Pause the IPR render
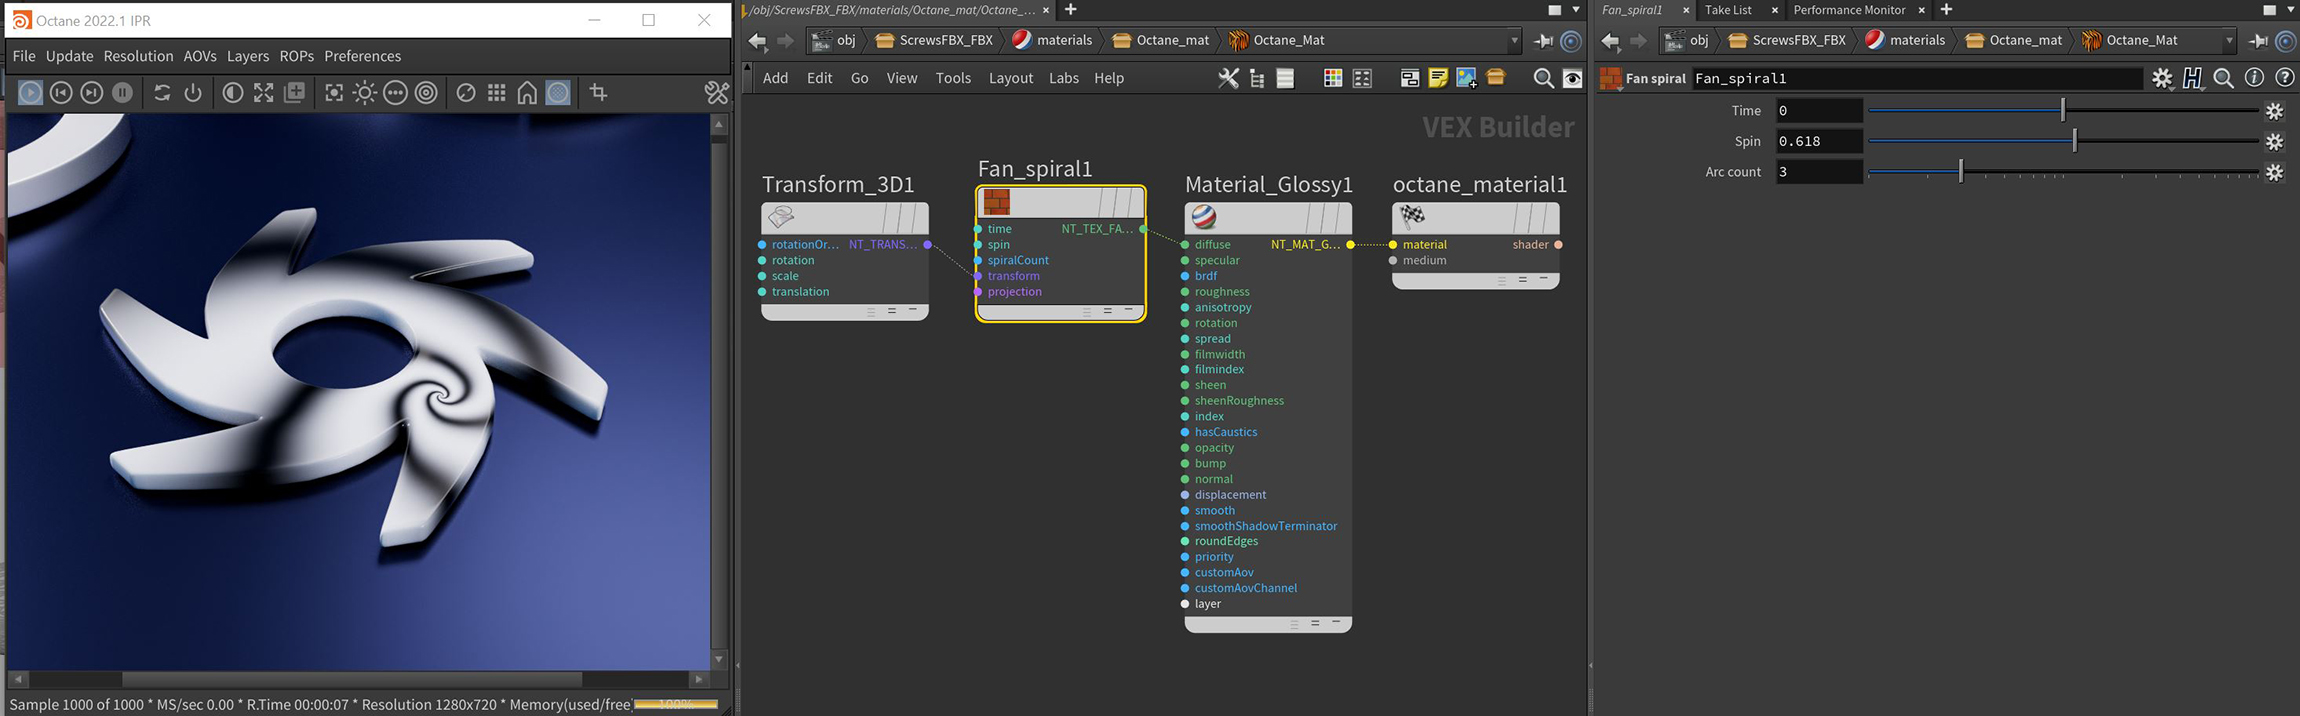Viewport: 2300px width, 716px height. 122,93
